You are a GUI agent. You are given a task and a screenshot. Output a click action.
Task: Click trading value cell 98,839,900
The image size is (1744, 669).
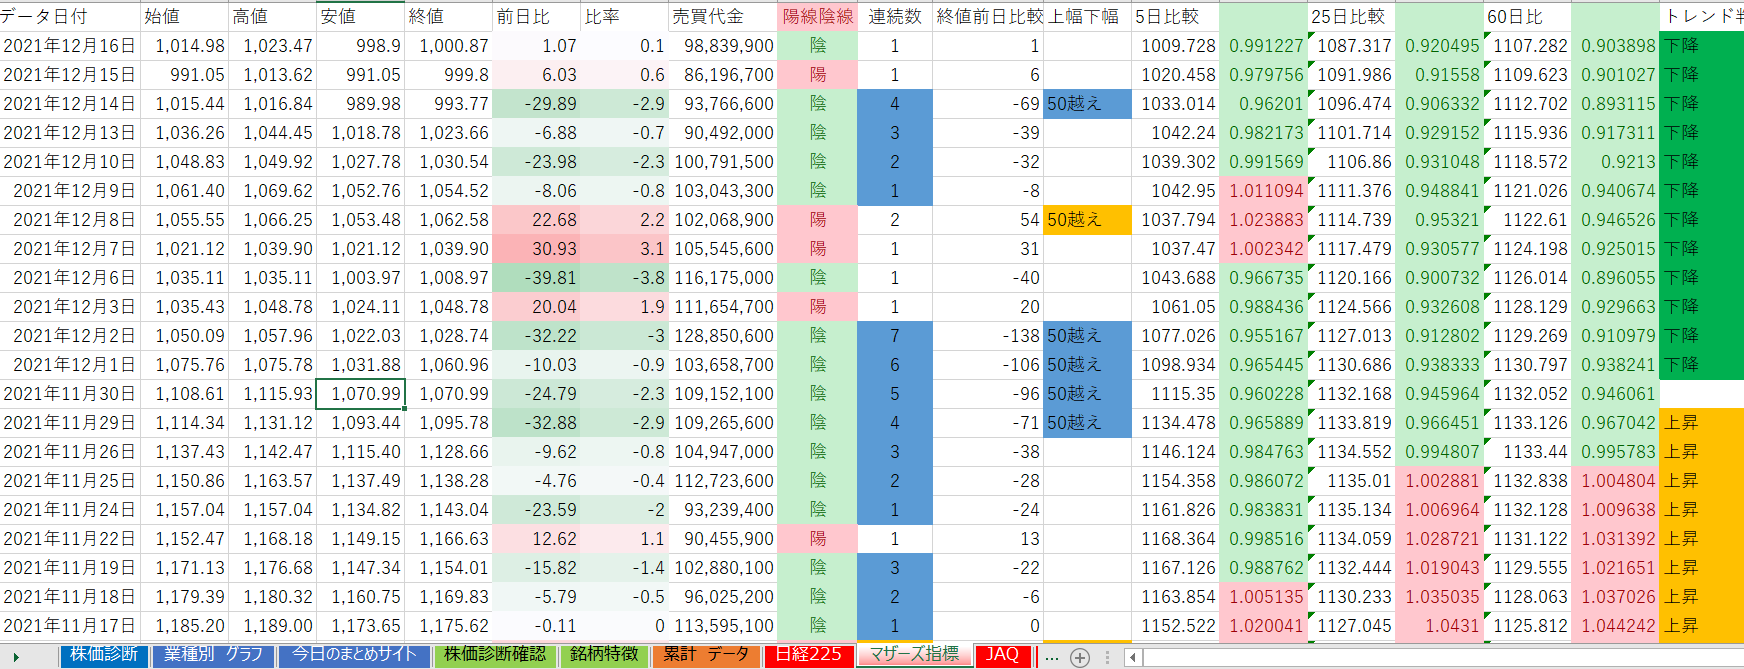click(722, 46)
